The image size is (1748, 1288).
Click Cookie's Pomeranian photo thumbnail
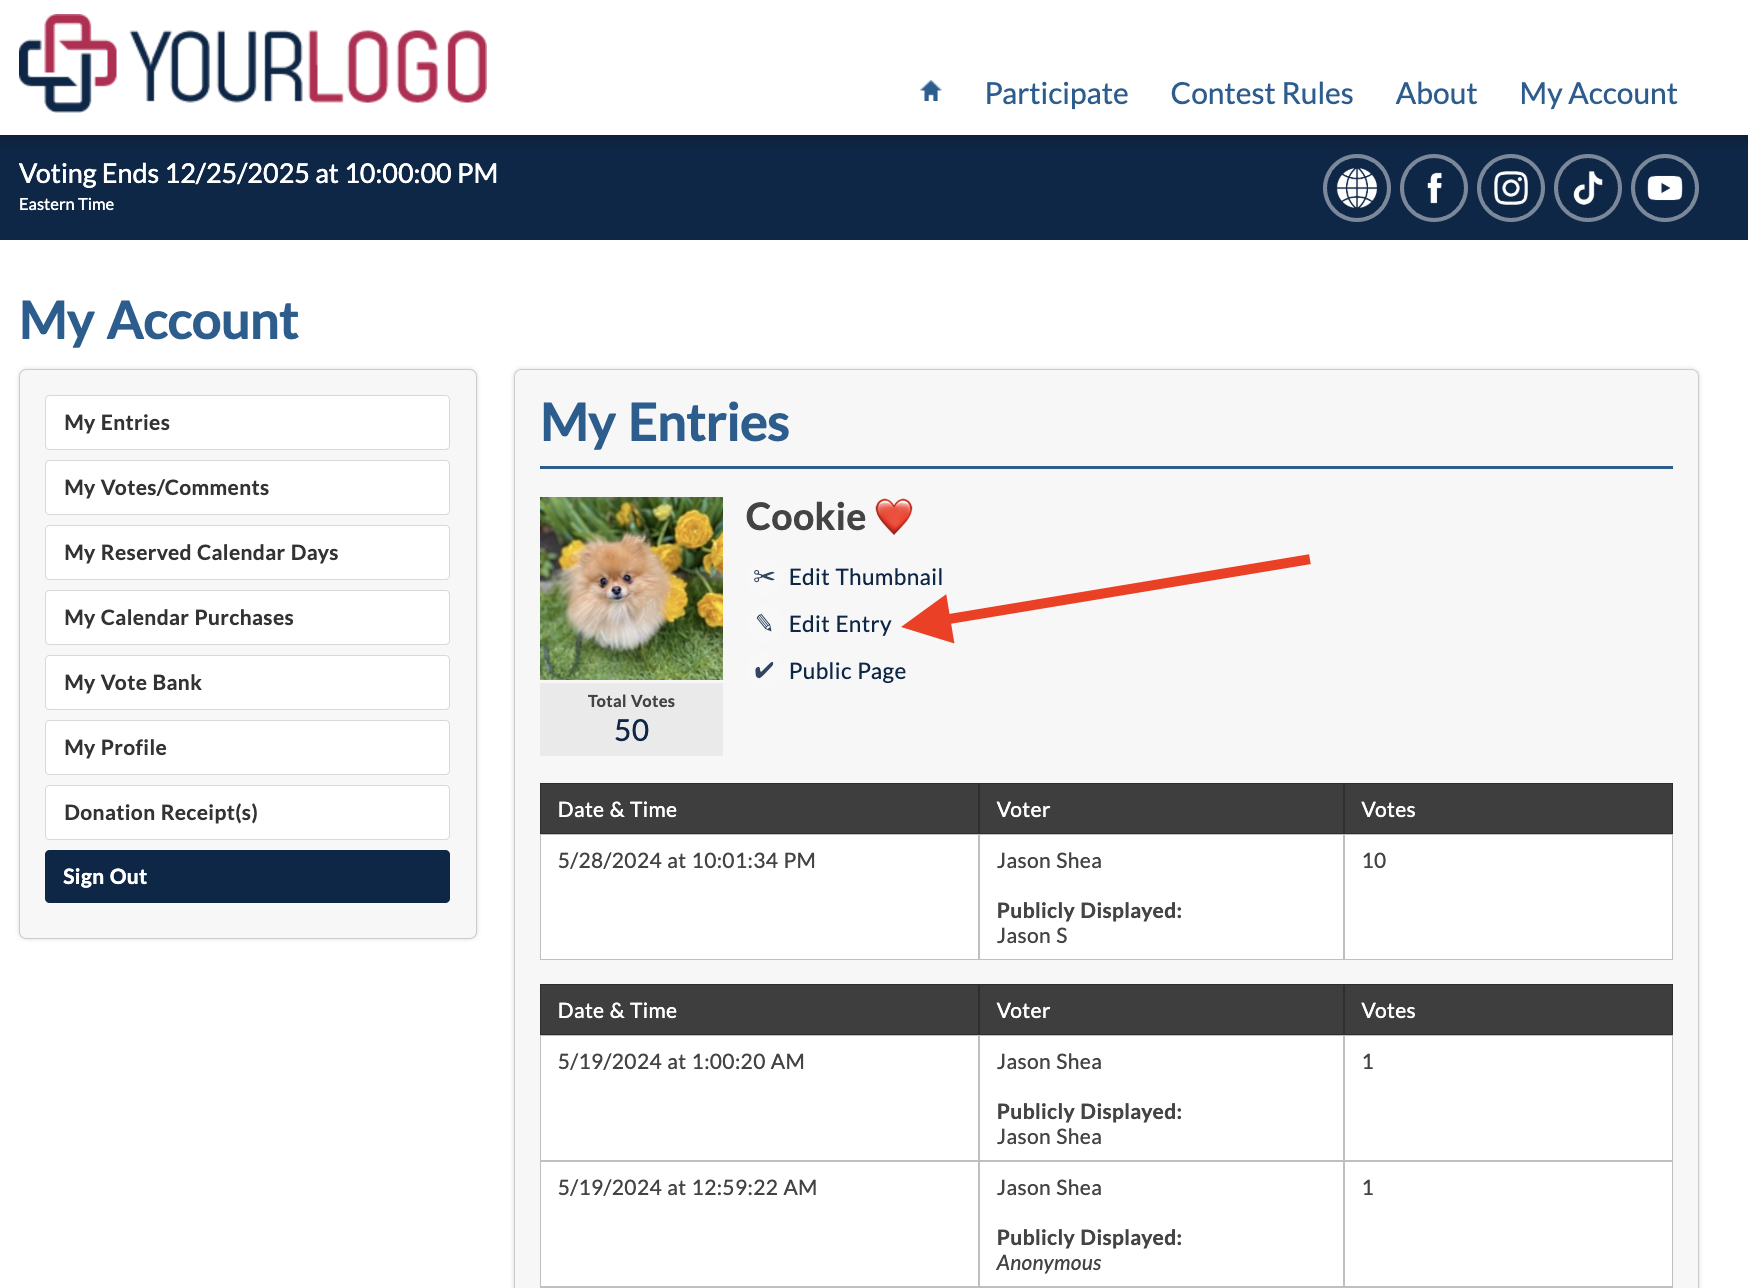[631, 588]
